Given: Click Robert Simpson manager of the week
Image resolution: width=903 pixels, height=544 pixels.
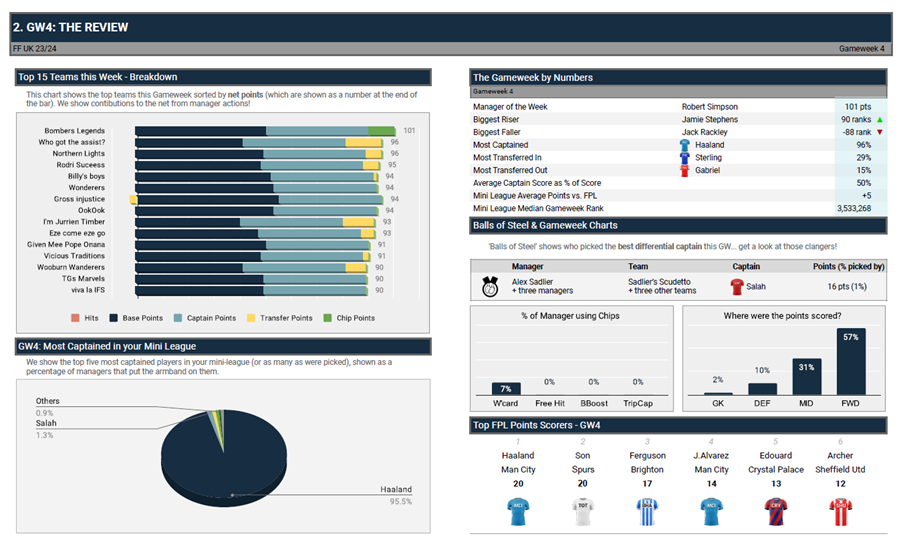Looking at the screenshot, I should point(709,106).
